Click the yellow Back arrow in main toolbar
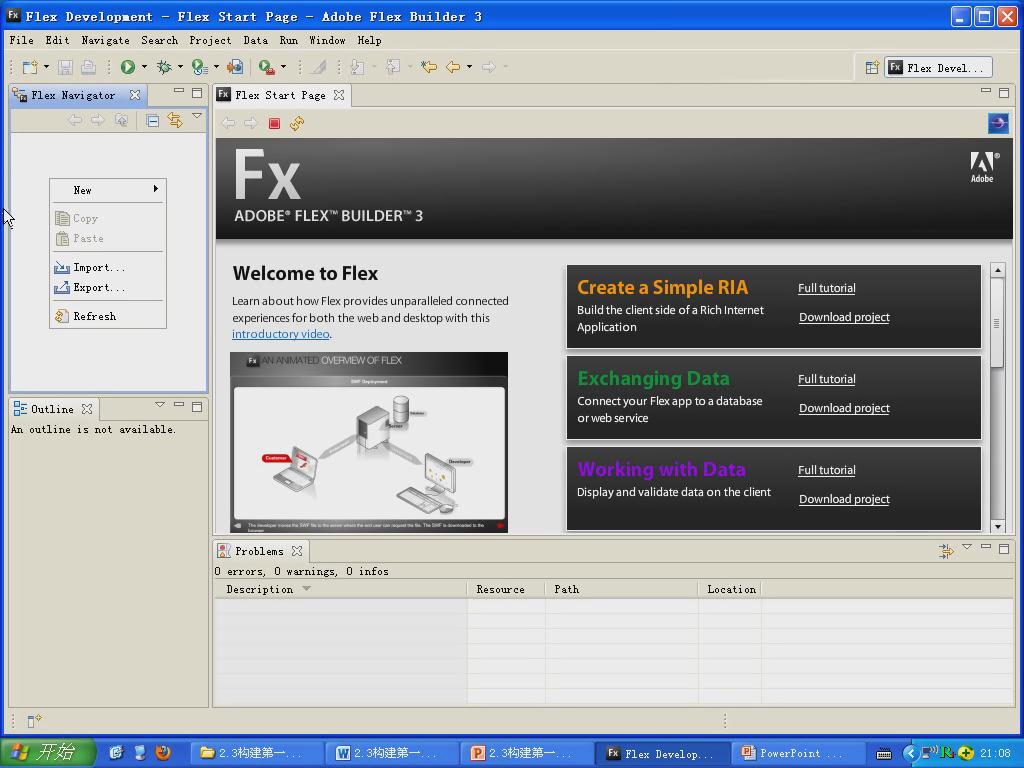The image size is (1024, 768). pos(453,67)
